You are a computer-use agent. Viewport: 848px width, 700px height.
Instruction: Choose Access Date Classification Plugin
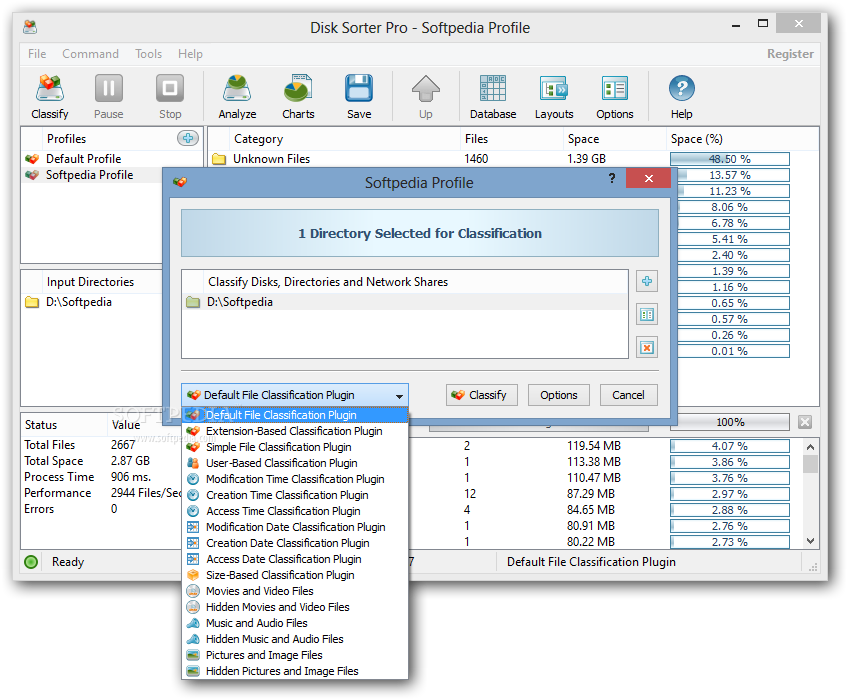click(x=295, y=559)
